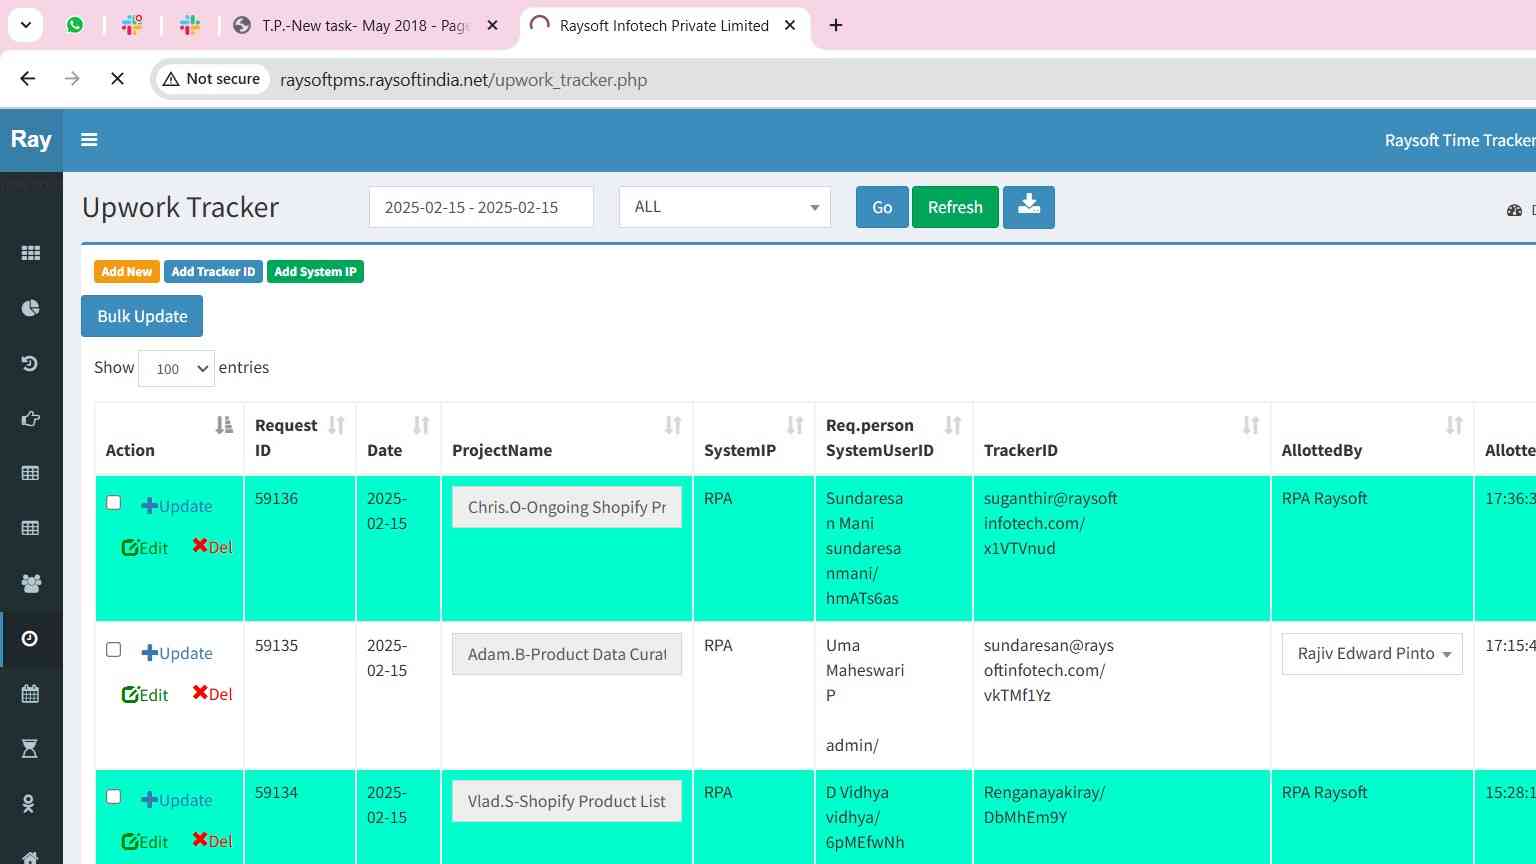Sort table by Date column
This screenshot has height=864, width=1536.
[x=421, y=425]
